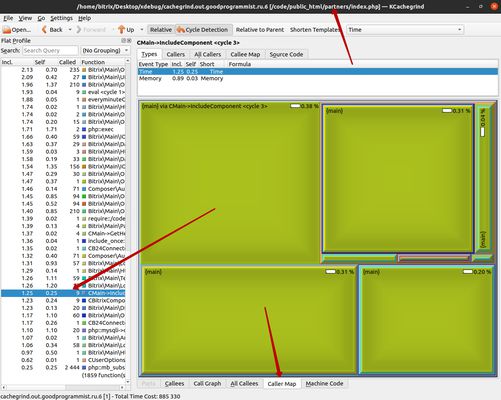Select the include_once function row

(63, 241)
